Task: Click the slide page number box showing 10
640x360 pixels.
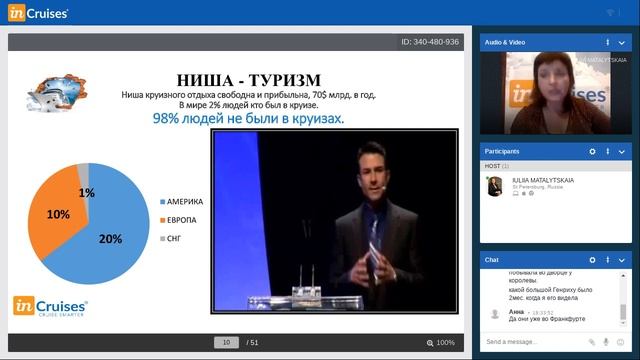Action: pyautogui.click(x=226, y=342)
